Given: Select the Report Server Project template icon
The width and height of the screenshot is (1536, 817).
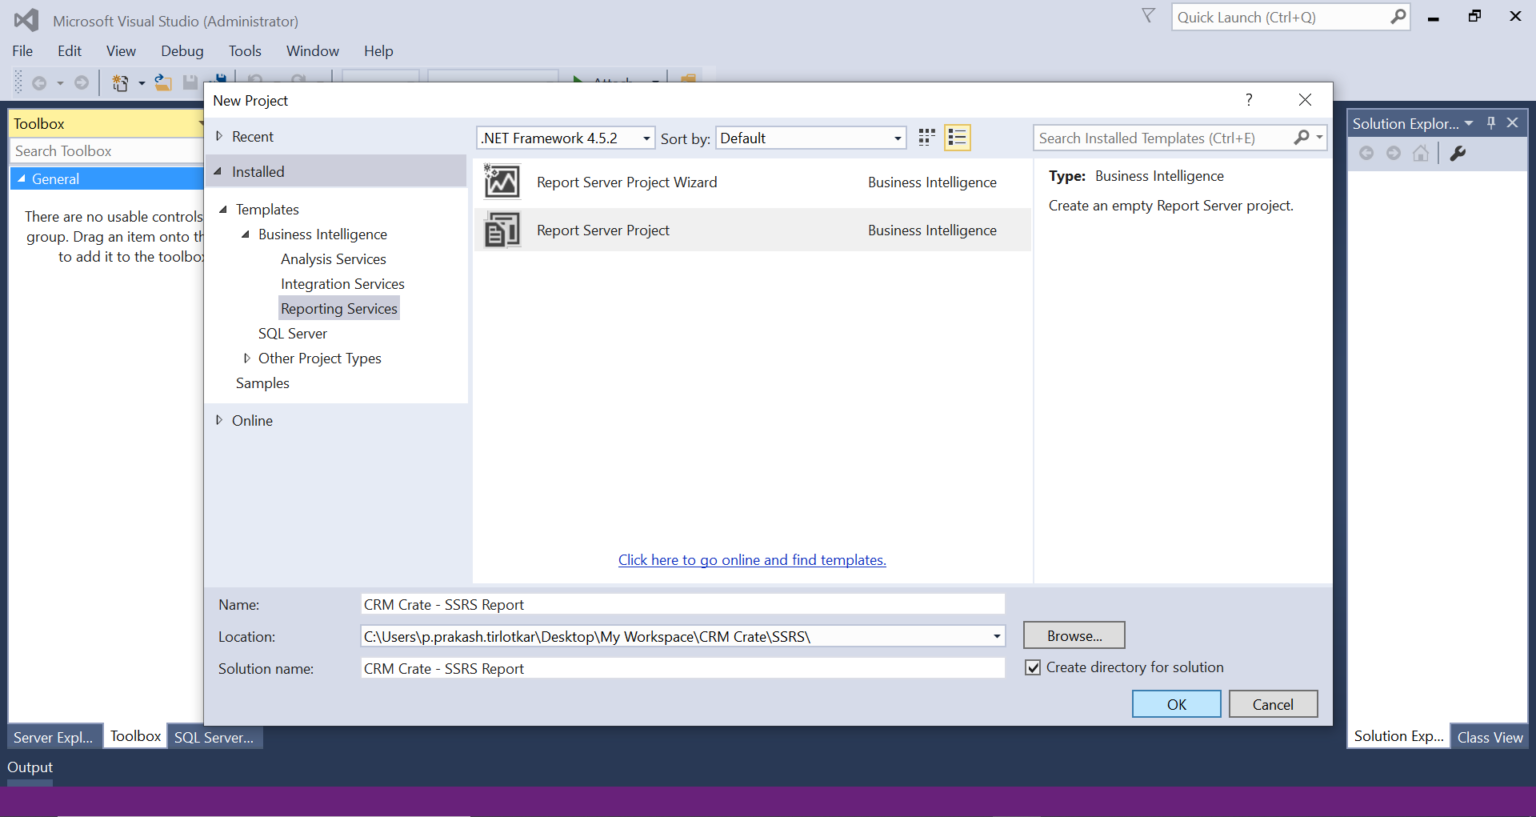Looking at the screenshot, I should coord(502,230).
